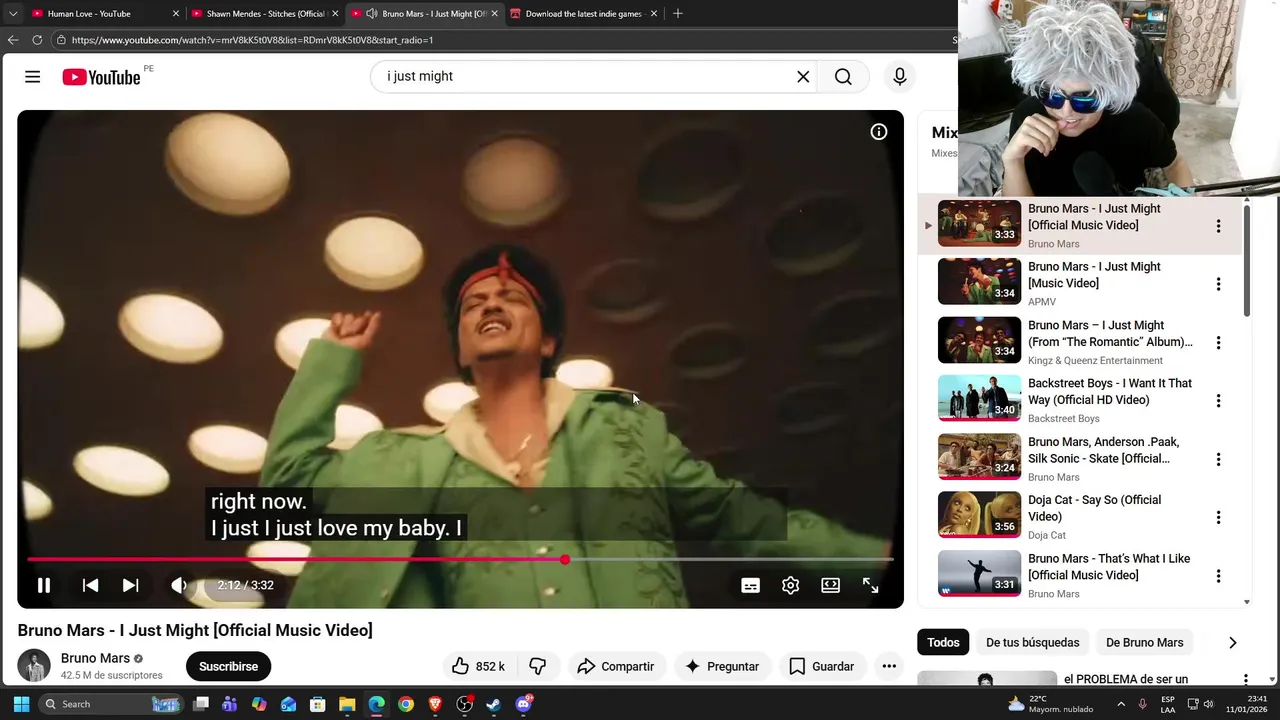Reload the current page

coord(37,40)
